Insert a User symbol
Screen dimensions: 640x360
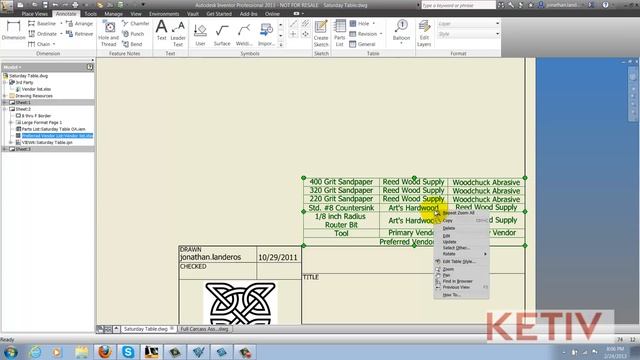(x=200, y=35)
